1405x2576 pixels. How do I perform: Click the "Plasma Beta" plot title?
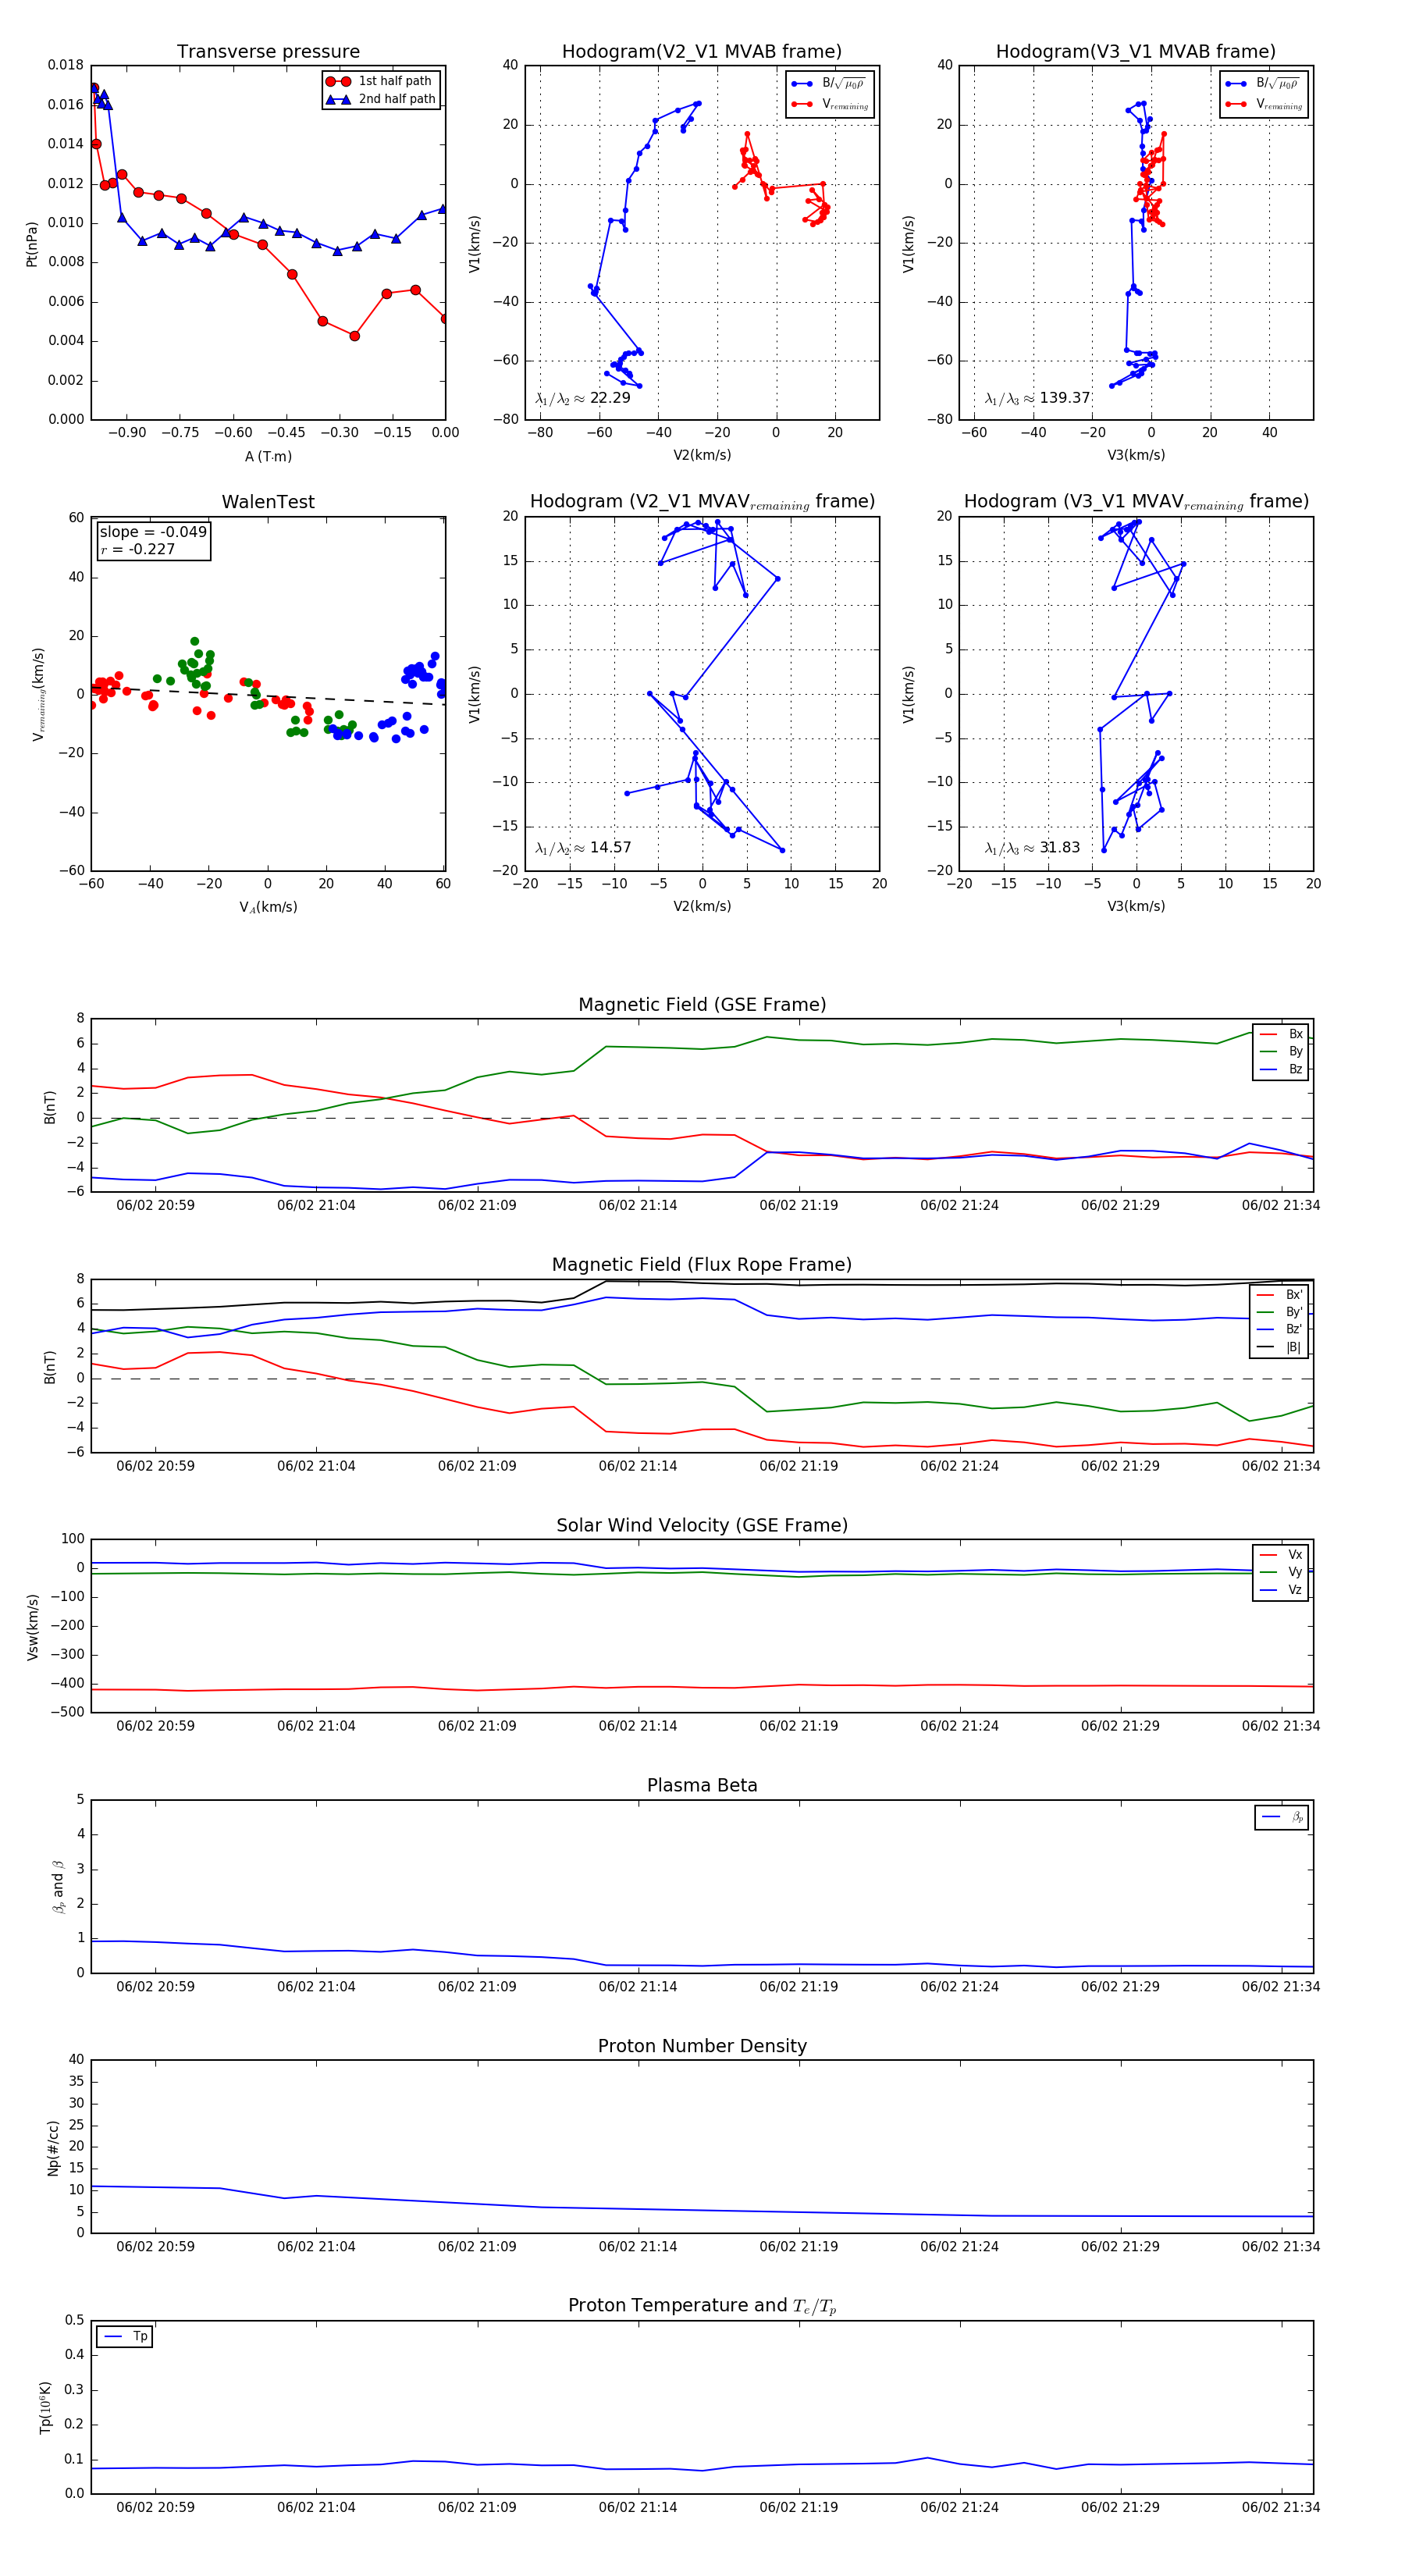click(702, 1785)
